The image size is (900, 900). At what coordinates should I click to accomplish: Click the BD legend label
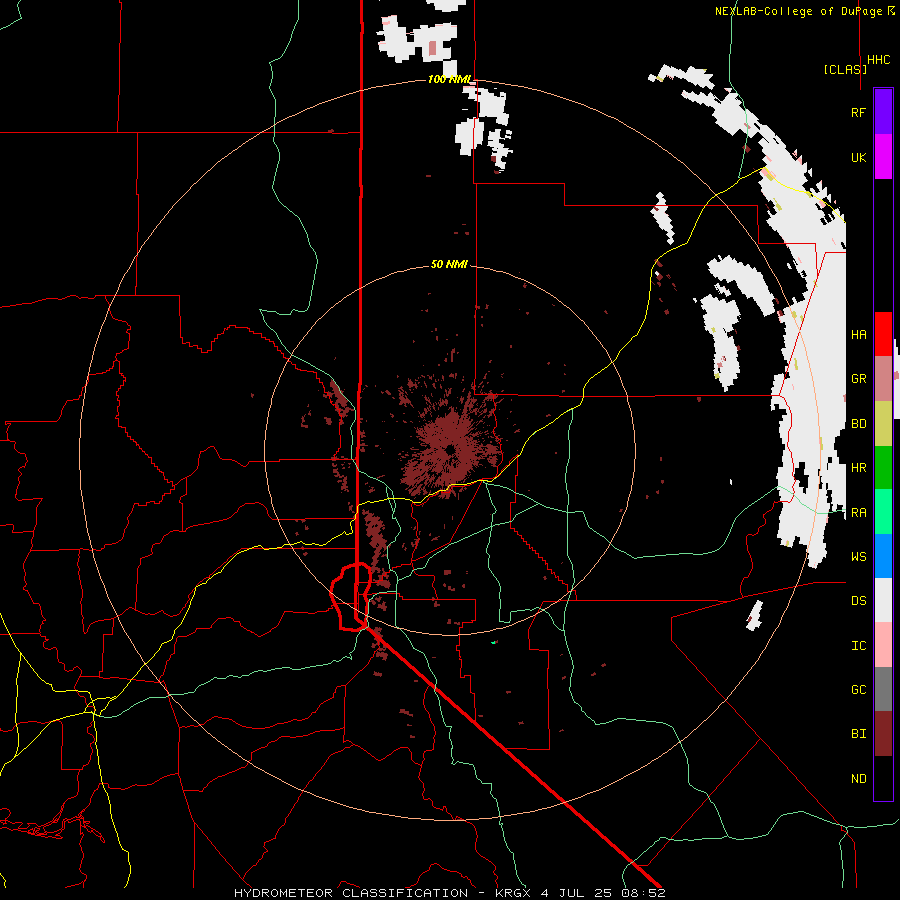point(858,424)
